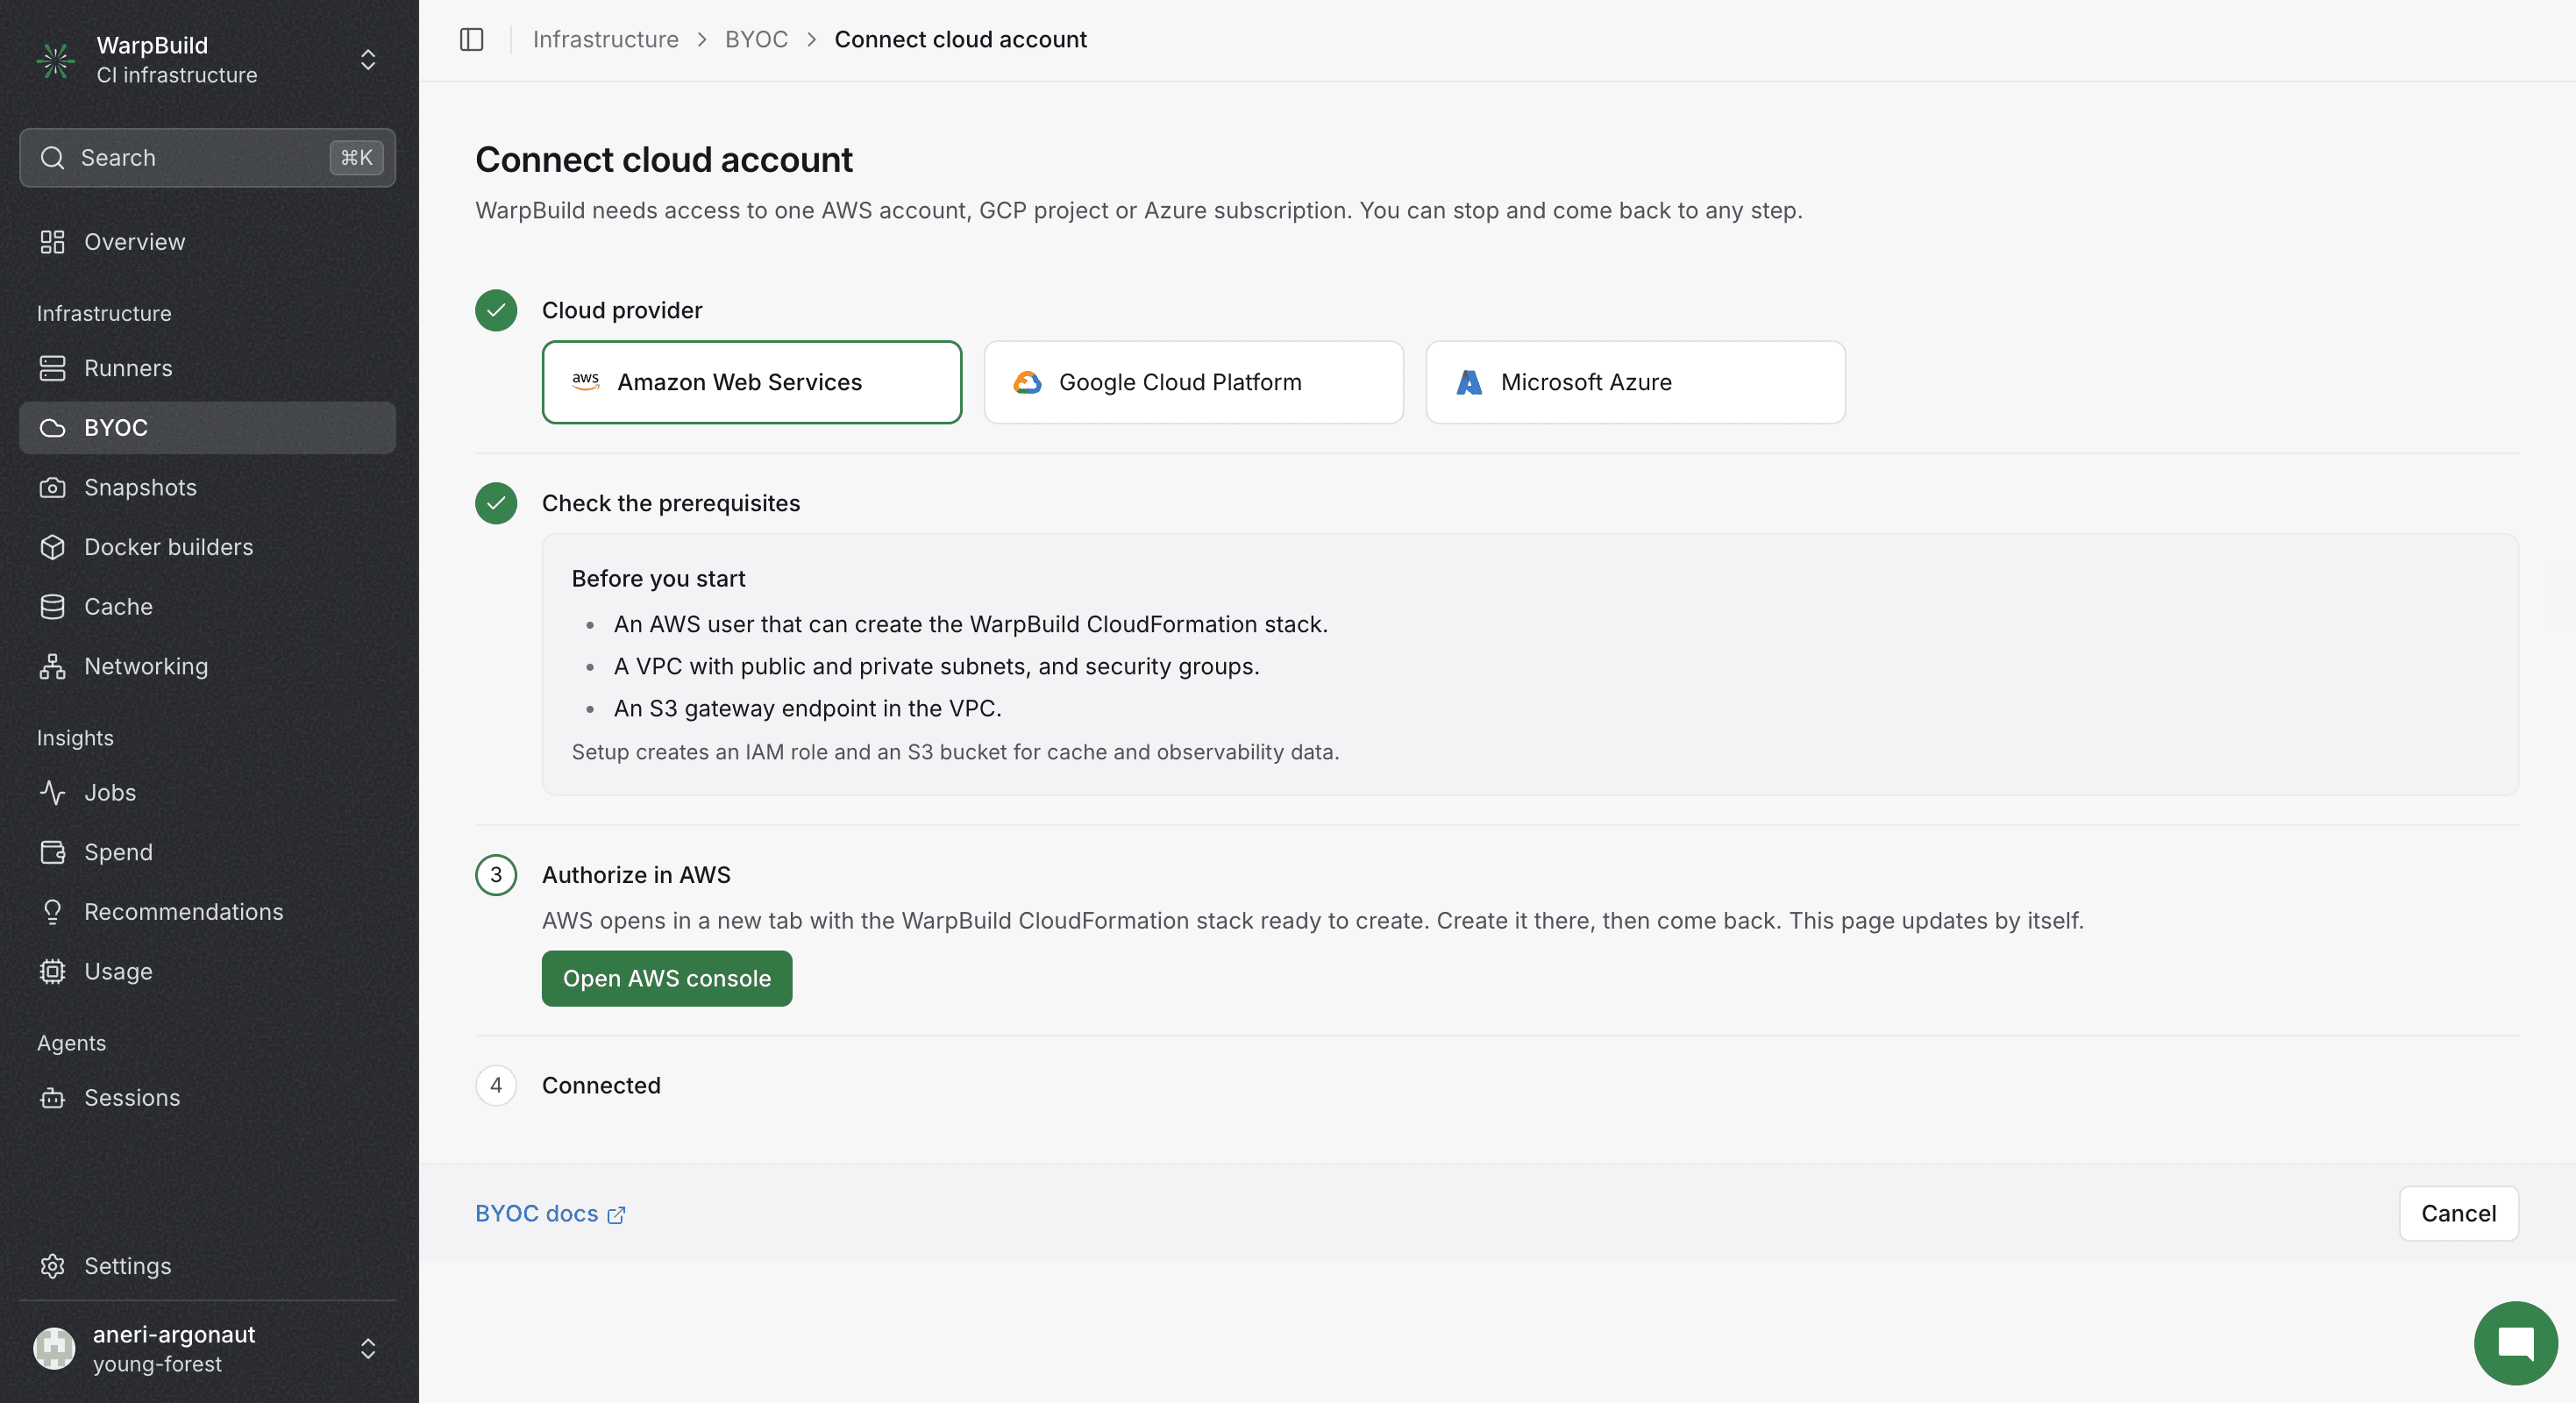The image size is (2576, 1403).
Task: Click the Spend wallet icon
Action: (x=52, y=852)
